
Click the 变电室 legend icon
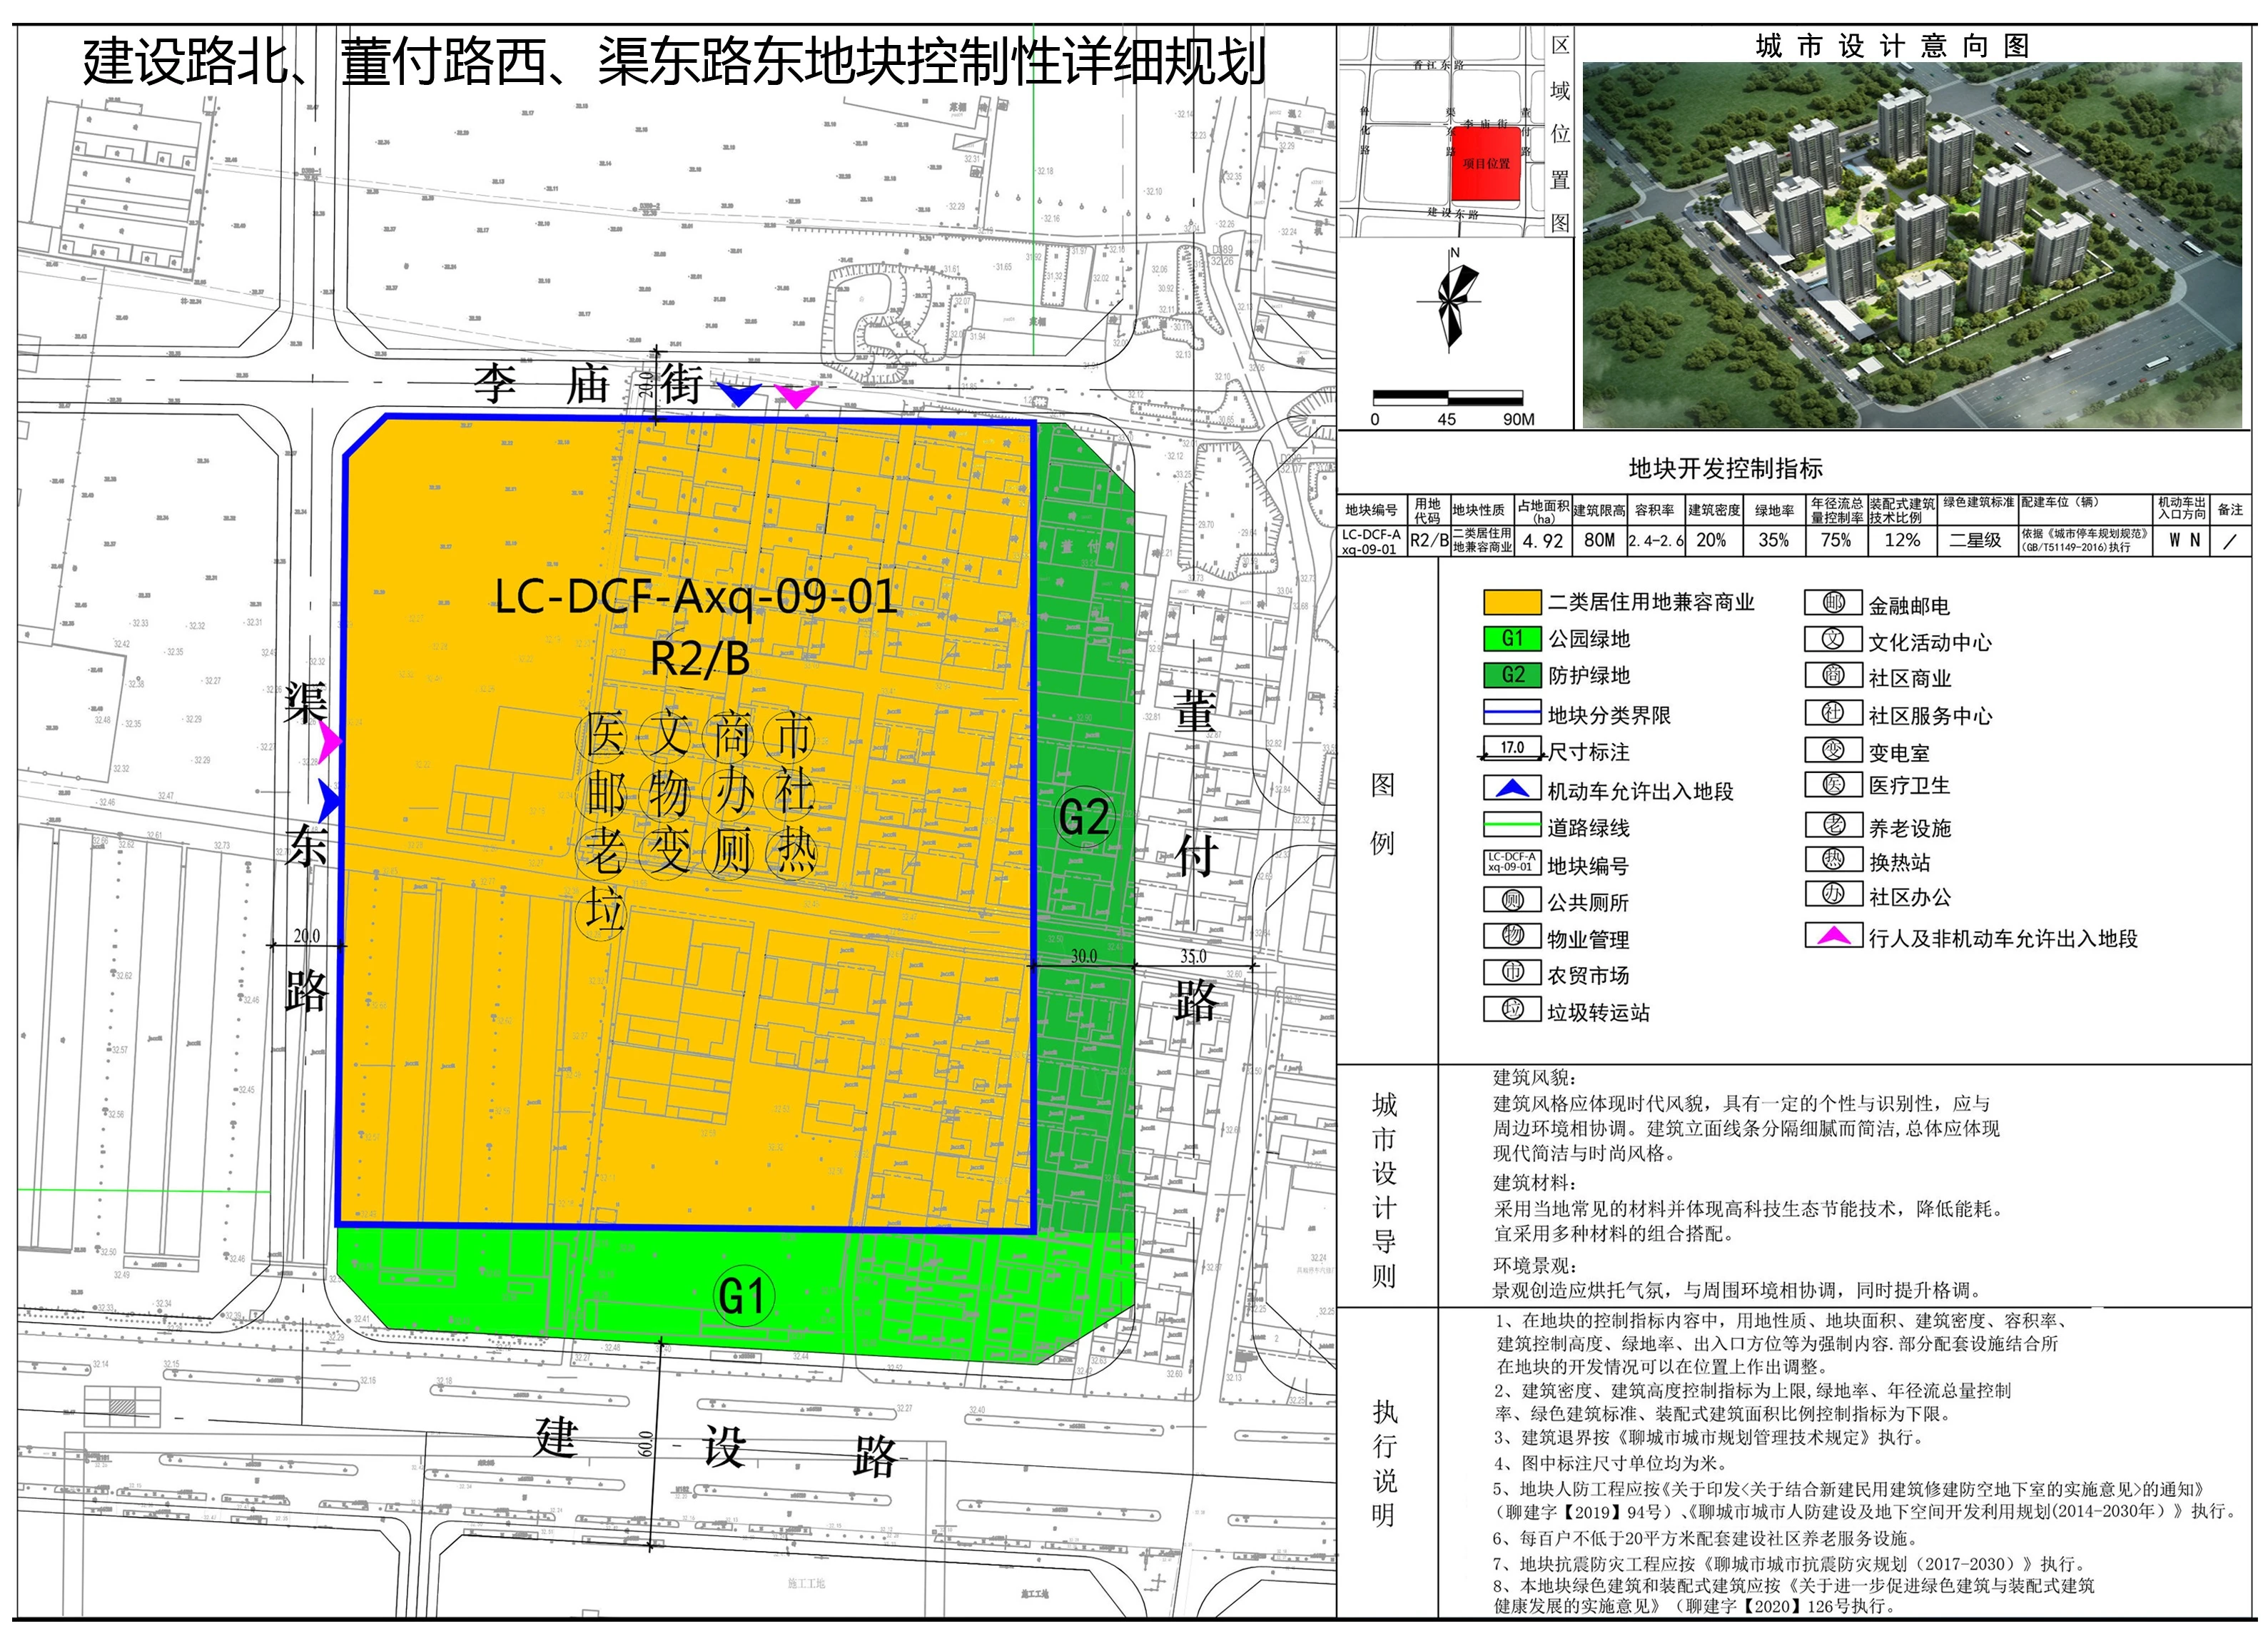click(x=1833, y=750)
